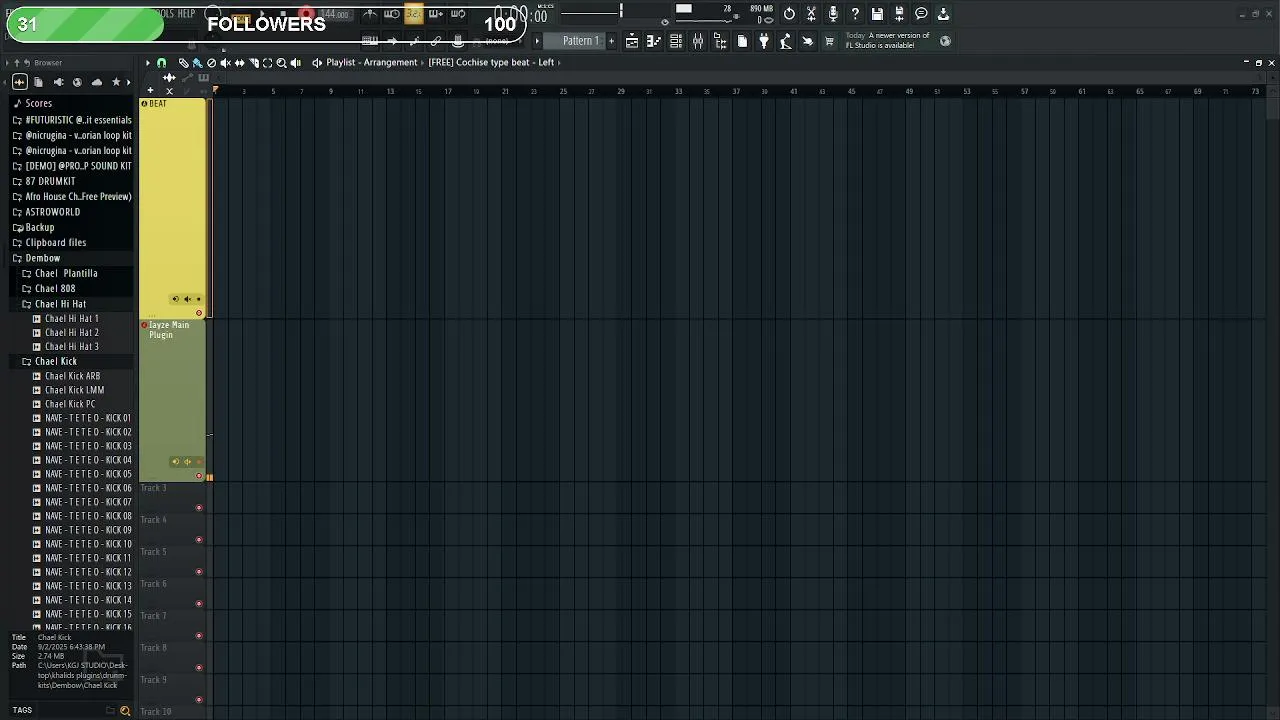Click the microphone recording icon
The image size is (1280, 720).
pos(833,14)
